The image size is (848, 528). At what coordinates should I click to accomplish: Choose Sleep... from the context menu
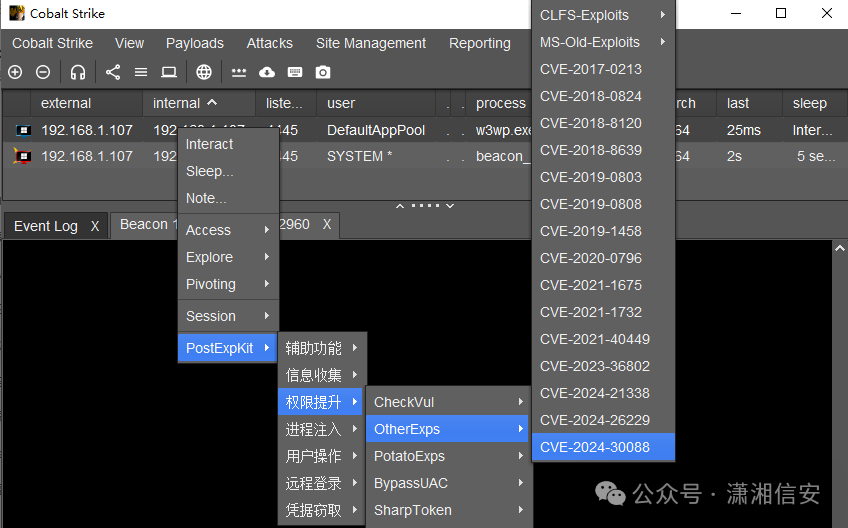[x=228, y=171]
